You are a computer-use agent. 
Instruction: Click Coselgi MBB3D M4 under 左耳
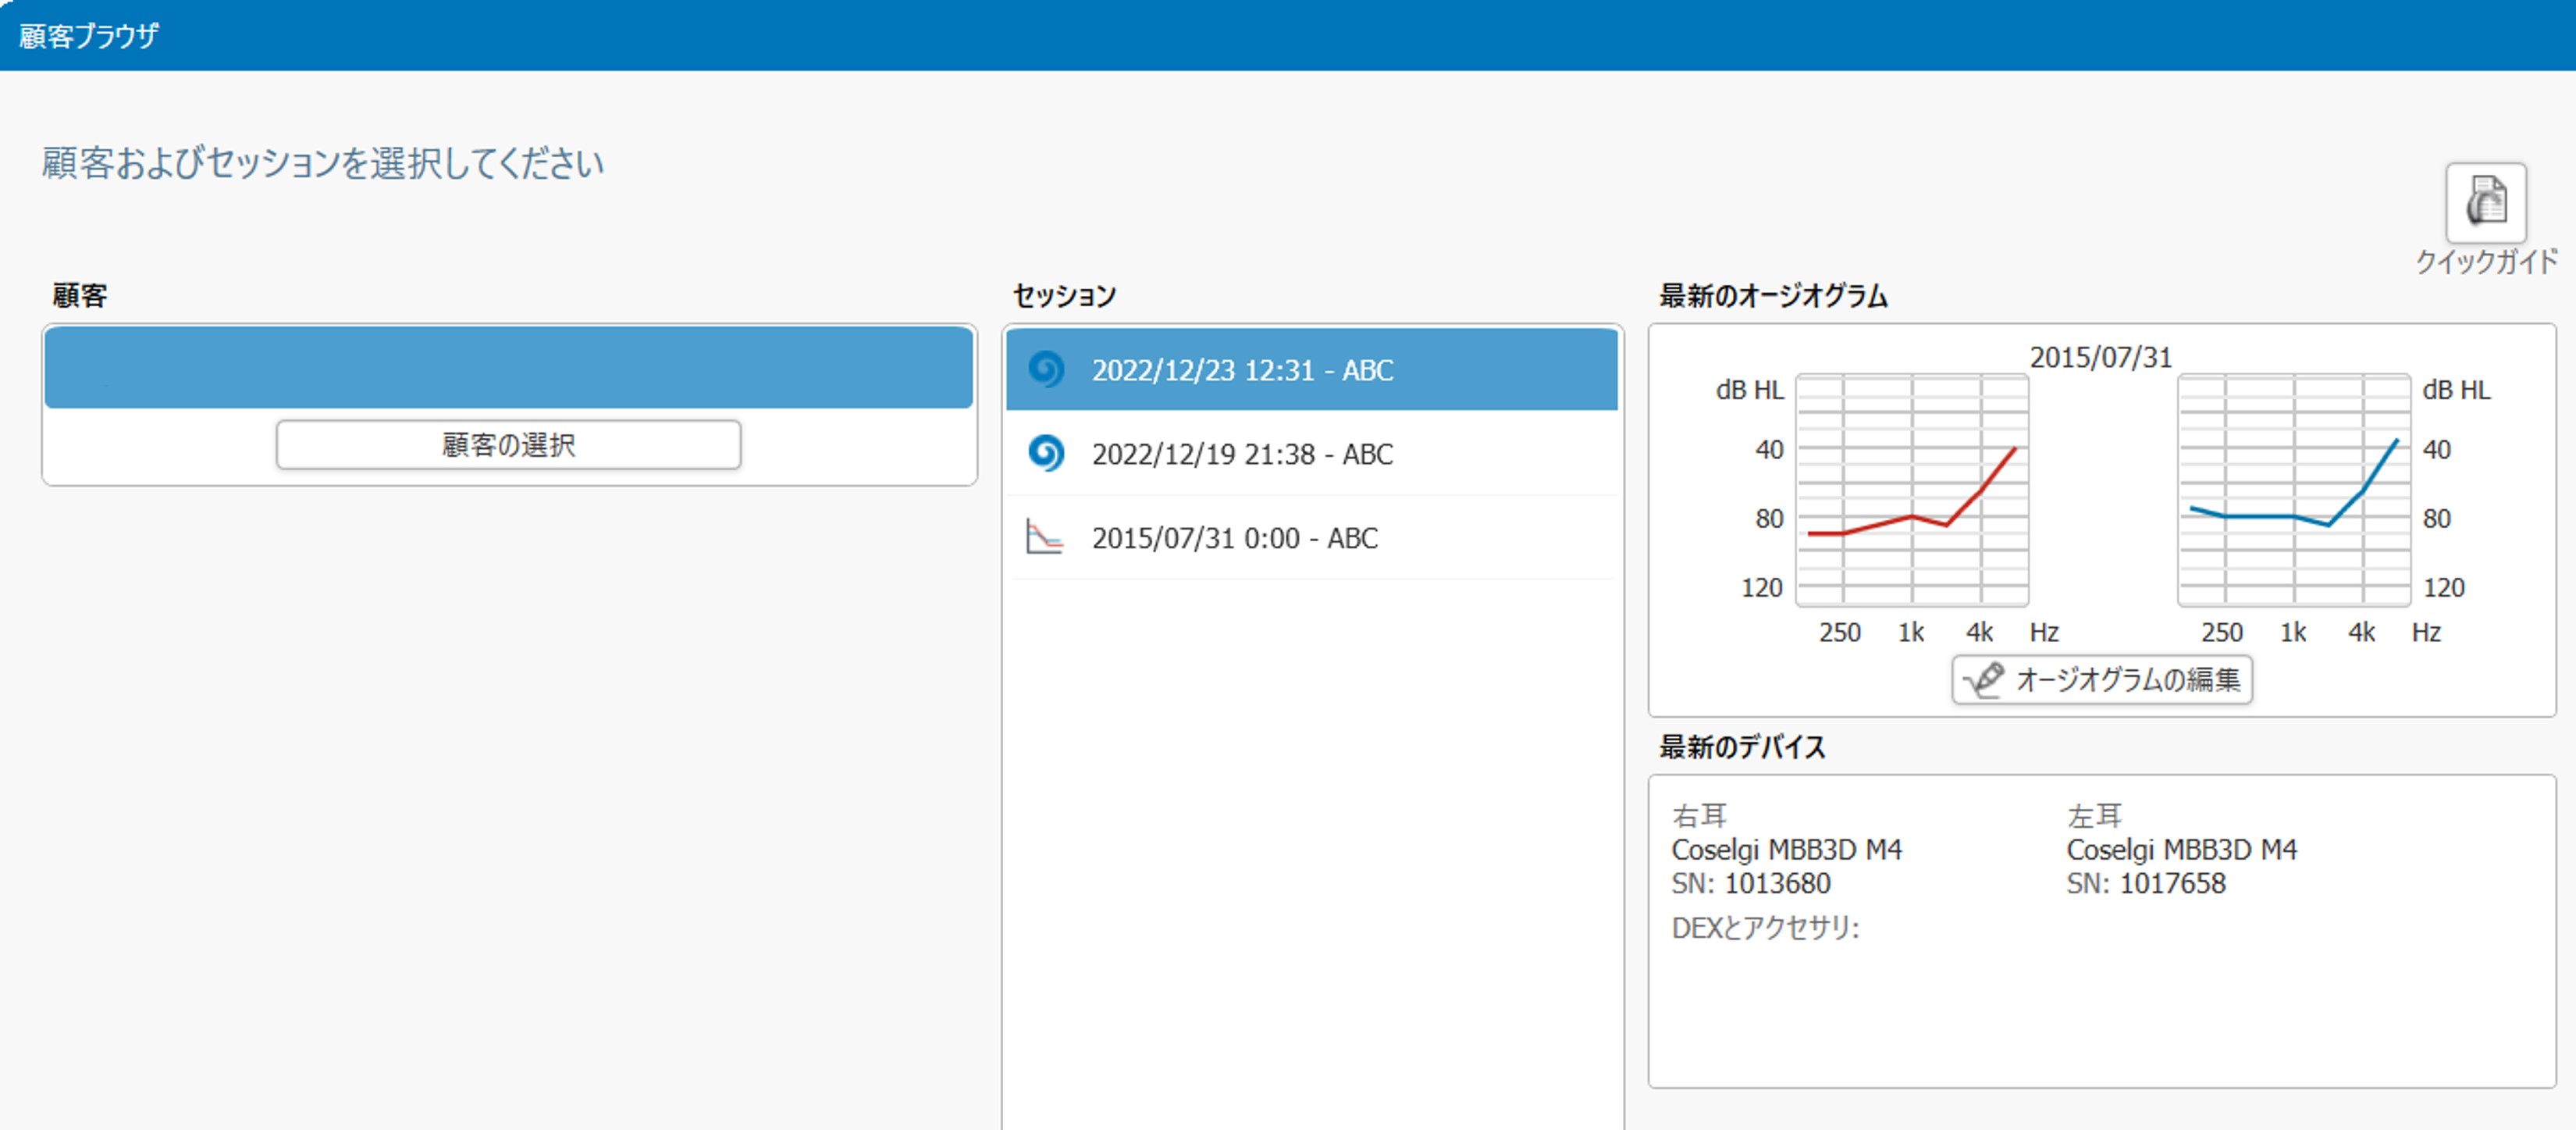(2182, 850)
